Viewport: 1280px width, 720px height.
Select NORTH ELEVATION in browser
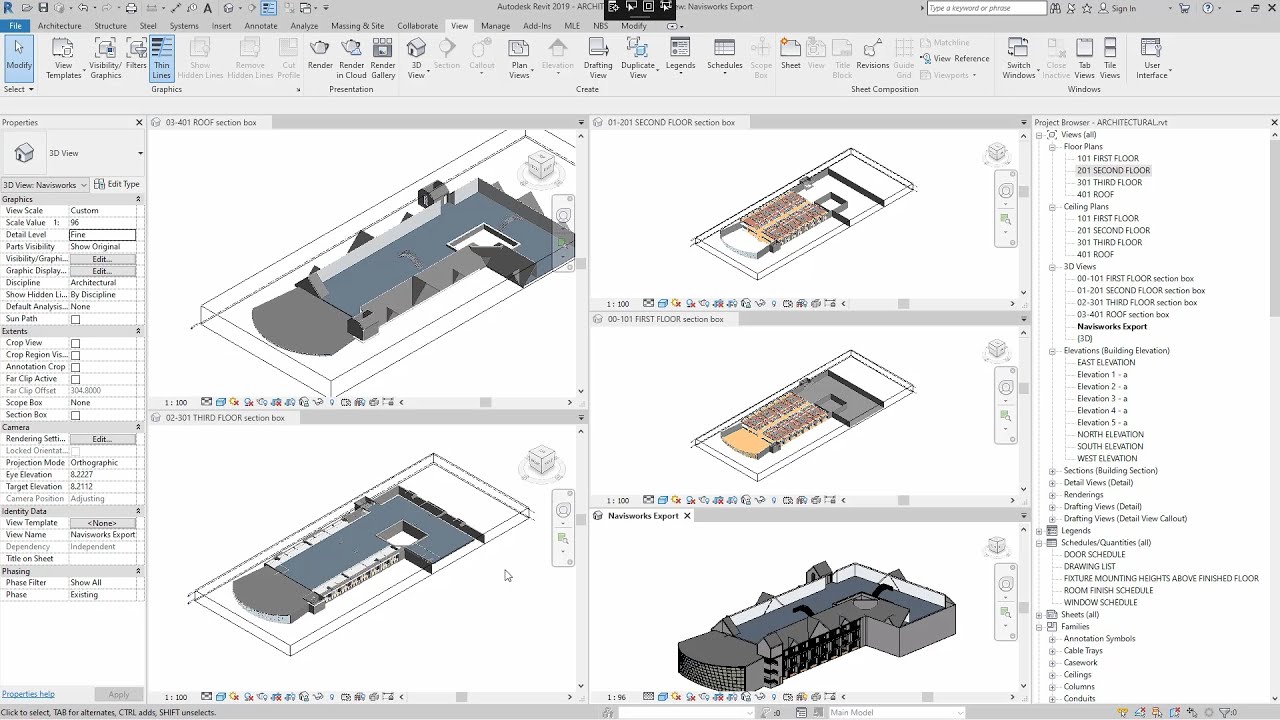pyautogui.click(x=1110, y=435)
